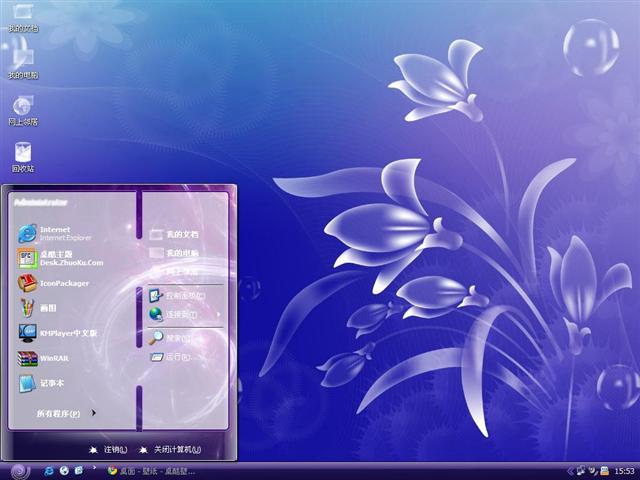640x480 pixels.
Task: Launch KMPlayer中文版 from the start menu
Action: [57, 333]
